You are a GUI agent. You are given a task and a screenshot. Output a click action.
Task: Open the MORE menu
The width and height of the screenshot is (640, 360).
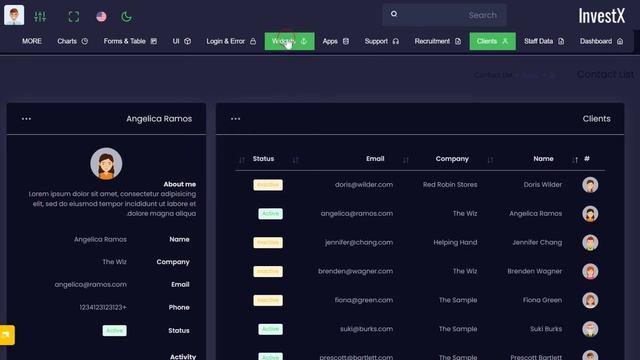[32, 41]
